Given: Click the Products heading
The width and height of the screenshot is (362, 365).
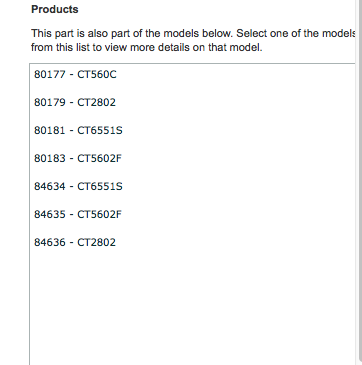Looking at the screenshot, I should (55, 9).
